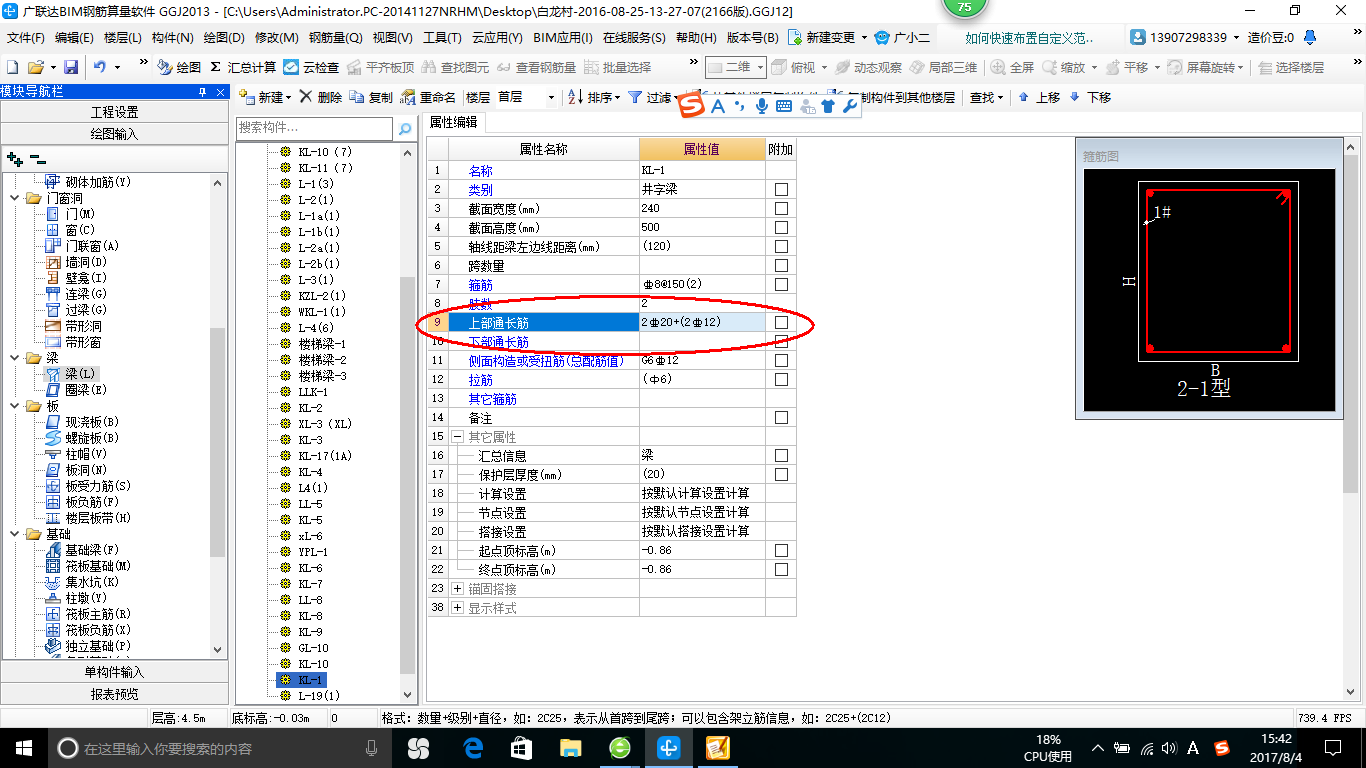
Task: Pin the 模块导航栏 panel
Action: point(202,91)
